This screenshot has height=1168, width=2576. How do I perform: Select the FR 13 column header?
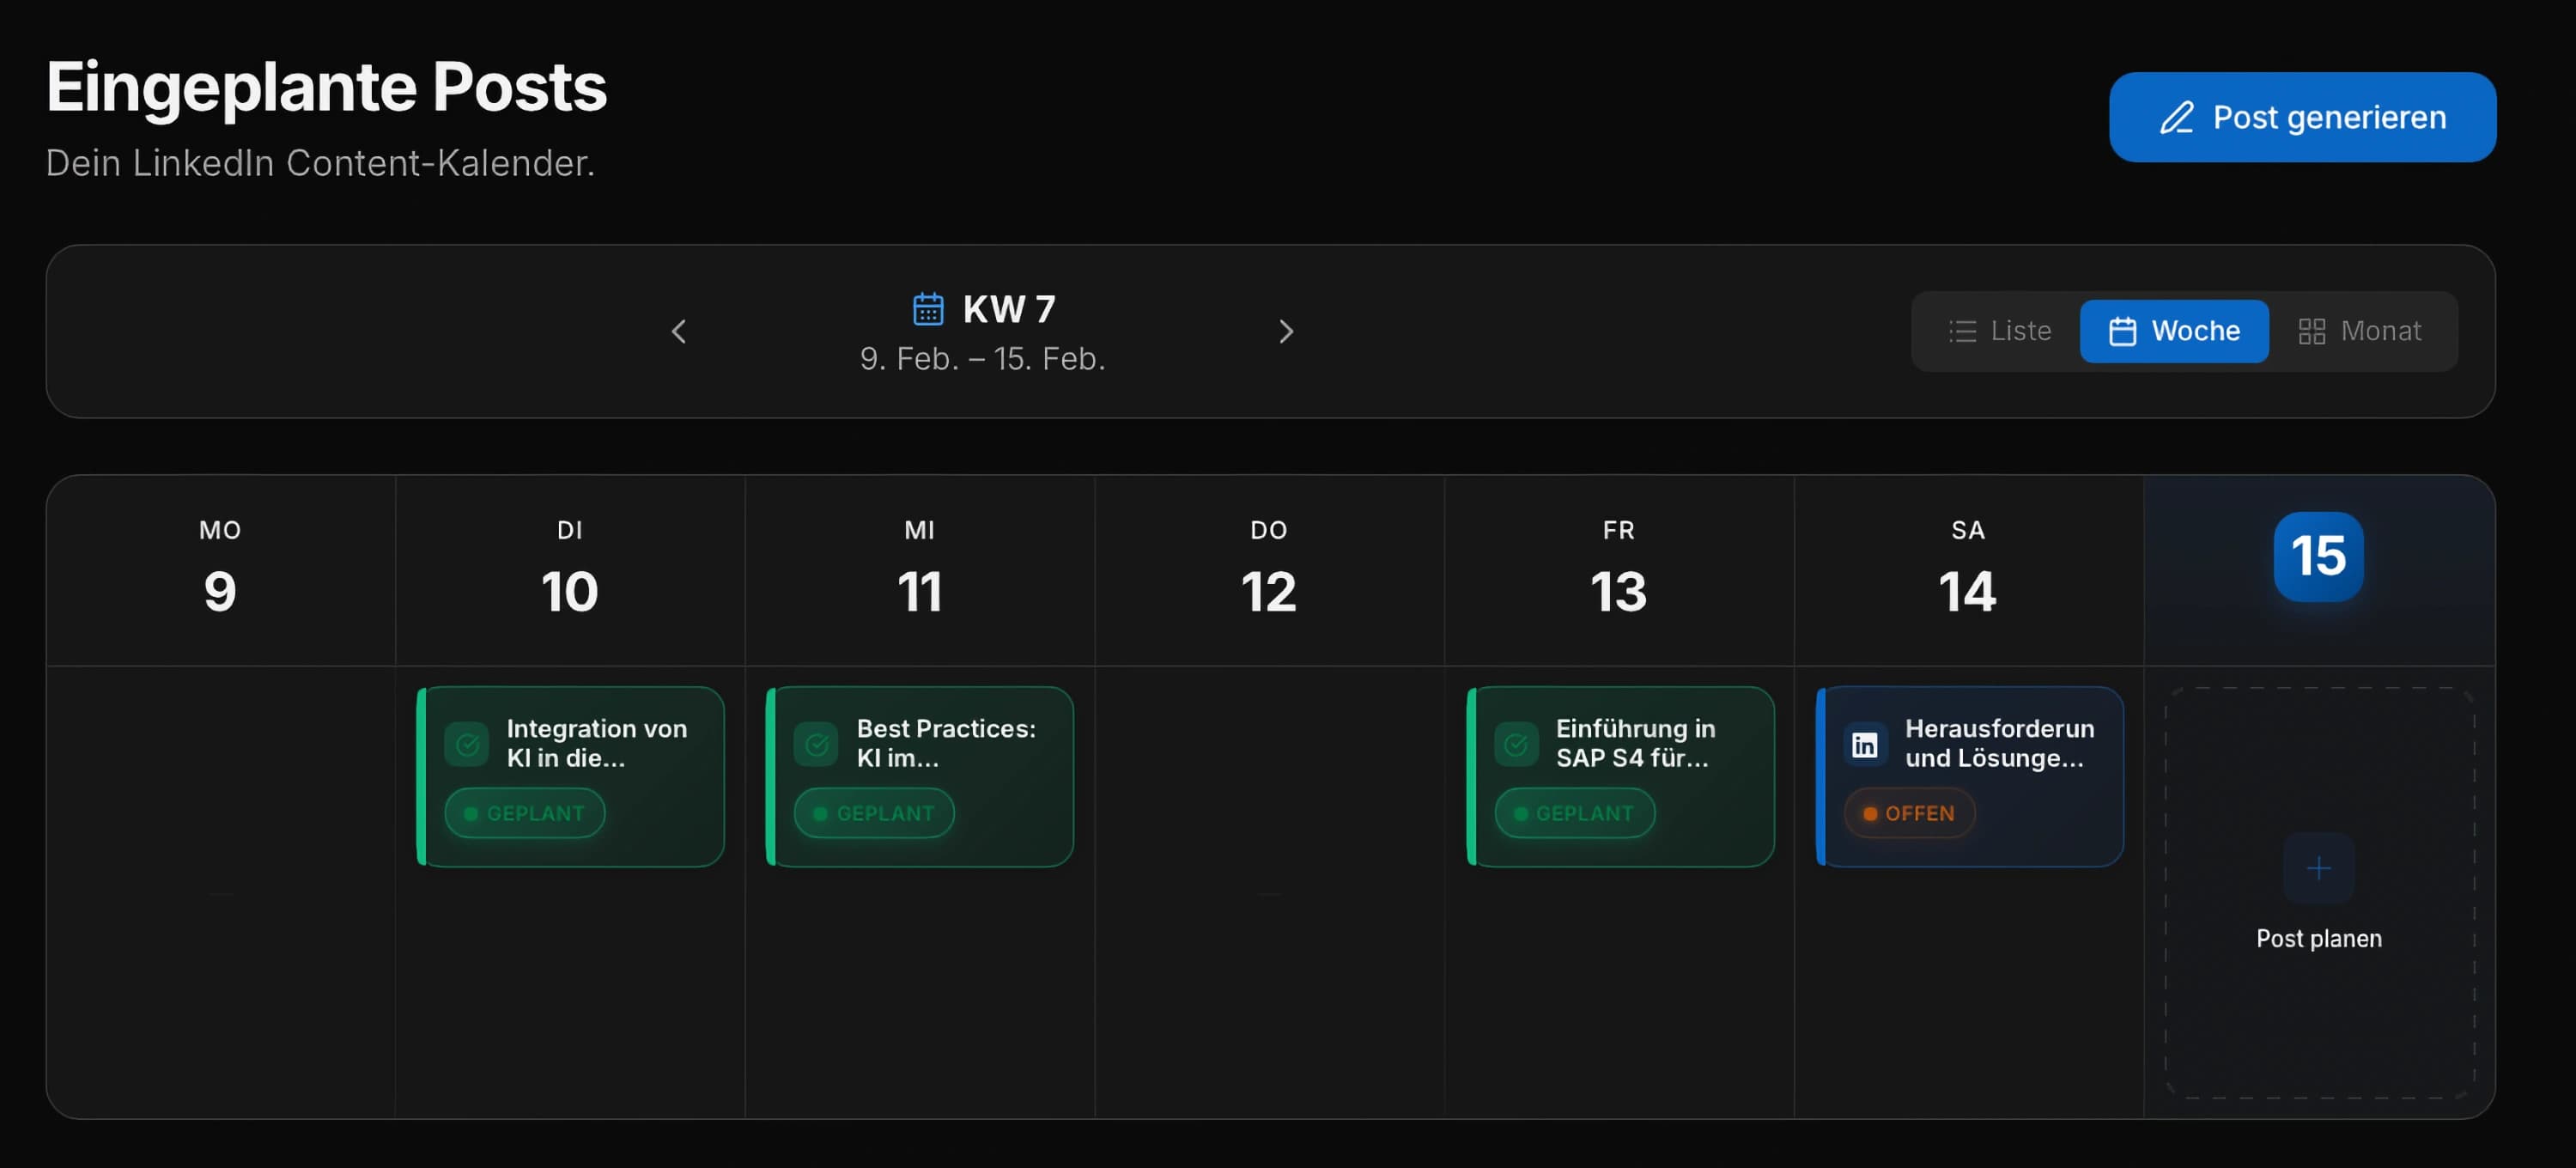click(1618, 565)
